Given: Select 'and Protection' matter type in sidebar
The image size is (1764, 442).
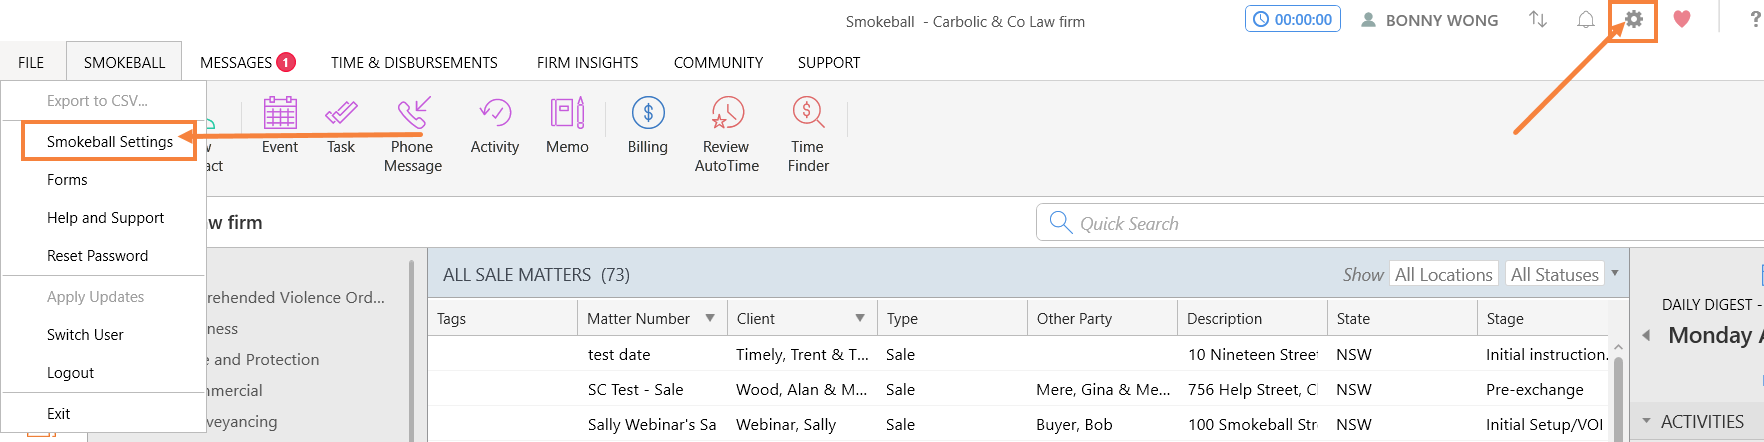Looking at the screenshot, I should click(x=266, y=360).
